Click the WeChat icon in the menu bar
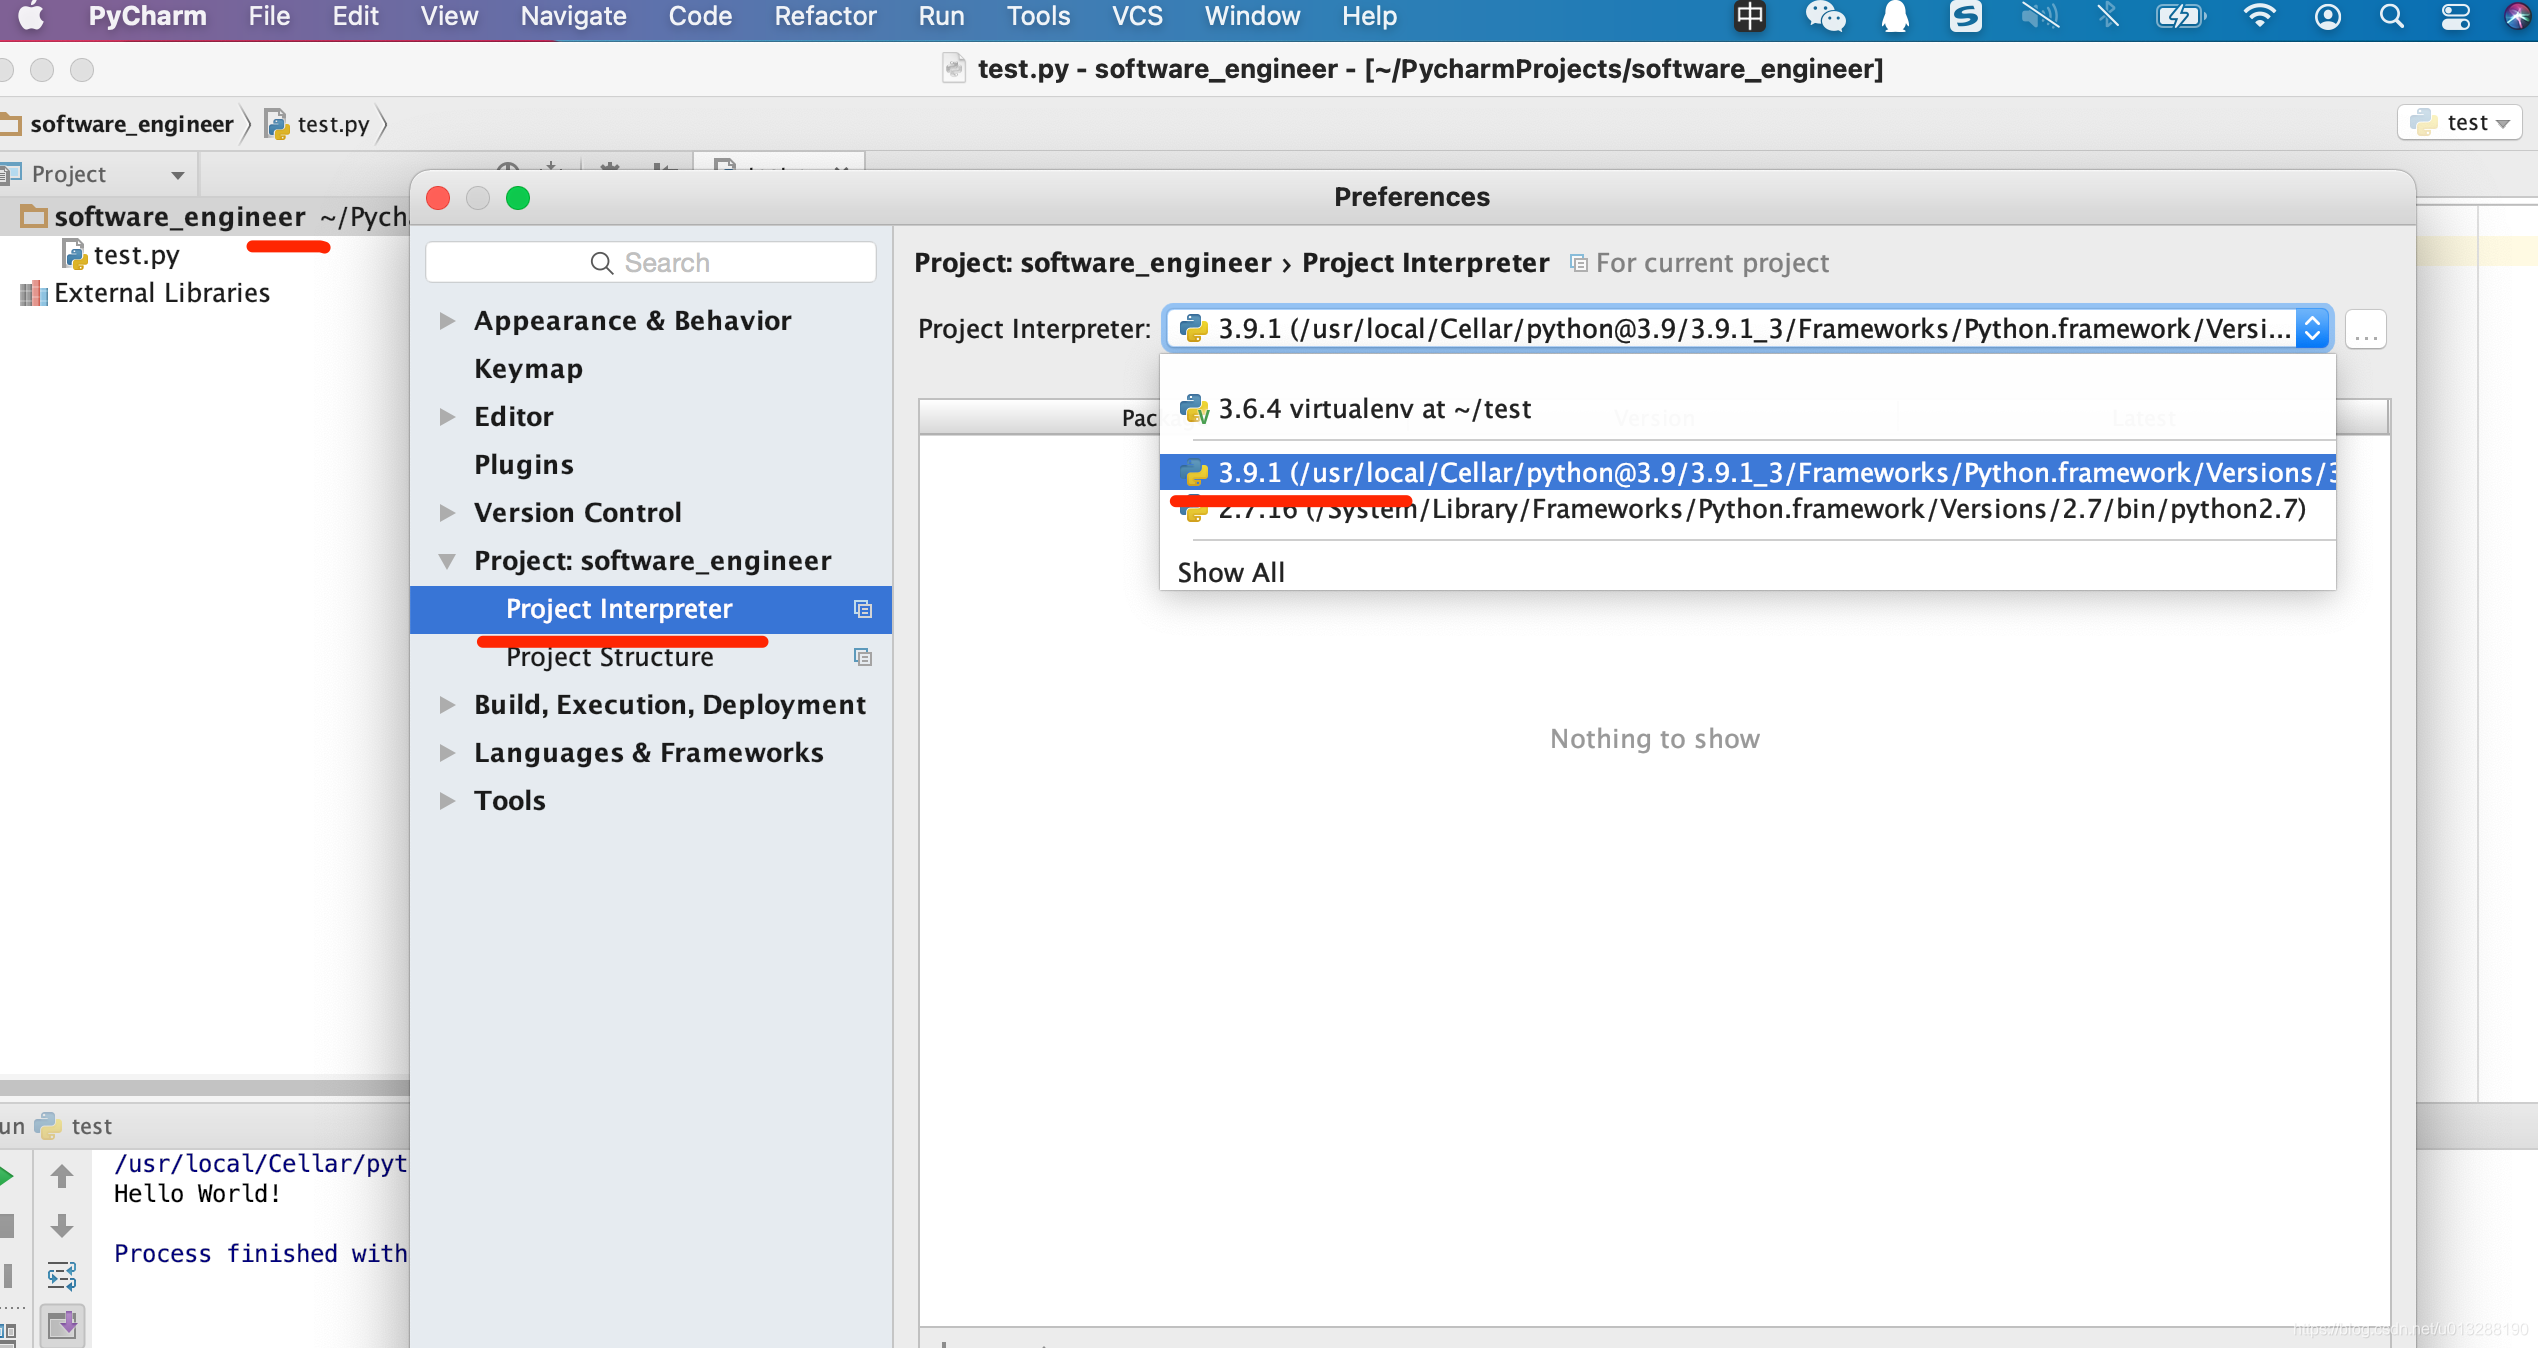Screen dimensions: 2538x1348 (1826, 17)
